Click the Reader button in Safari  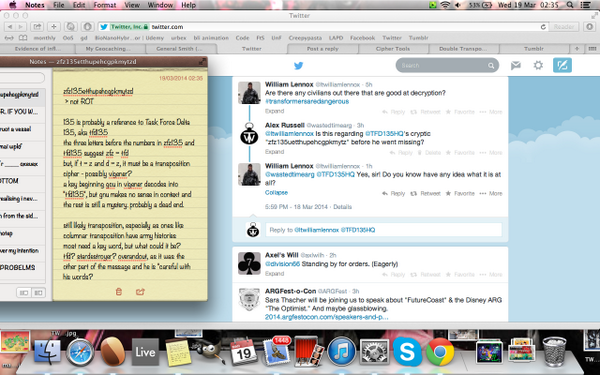(x=564, y=27)
